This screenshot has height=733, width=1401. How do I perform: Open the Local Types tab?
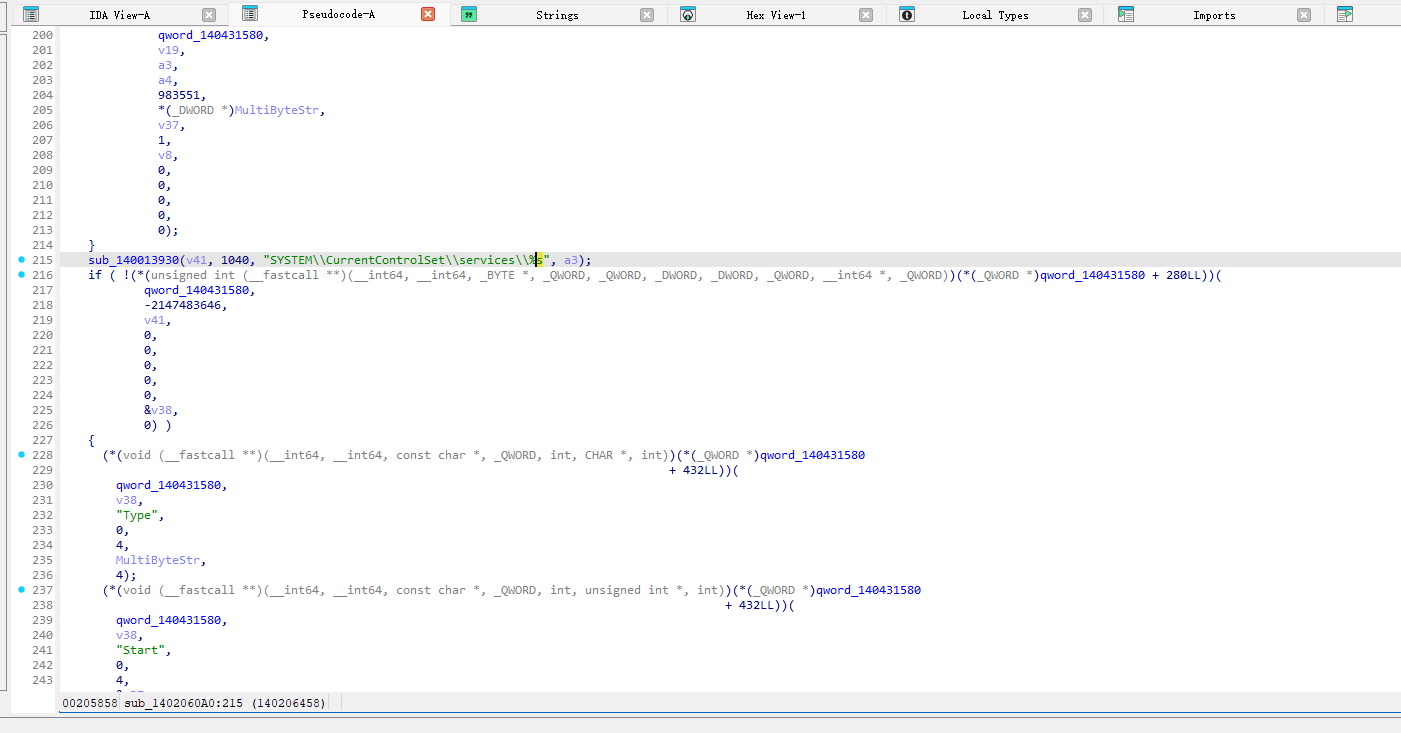995,15
